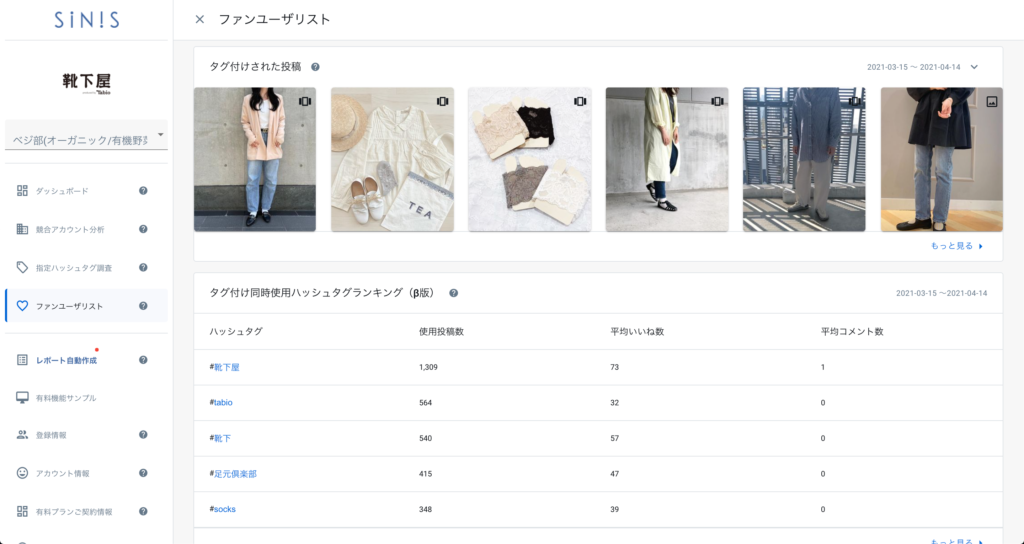Click the grid icon for 有料プランご契約情報
Viewport: 1024px width, 544px height.
coord(22,511)
